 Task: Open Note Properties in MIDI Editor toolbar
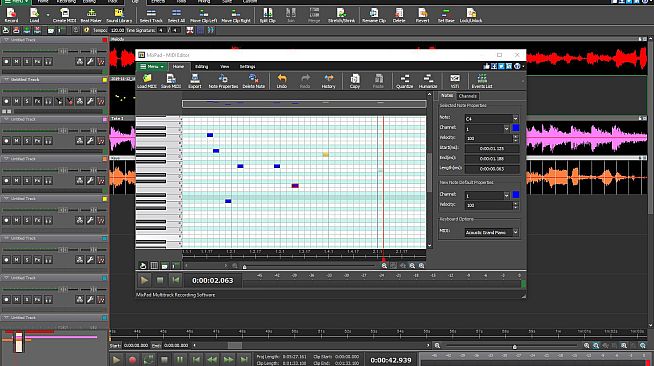point(223,81)
